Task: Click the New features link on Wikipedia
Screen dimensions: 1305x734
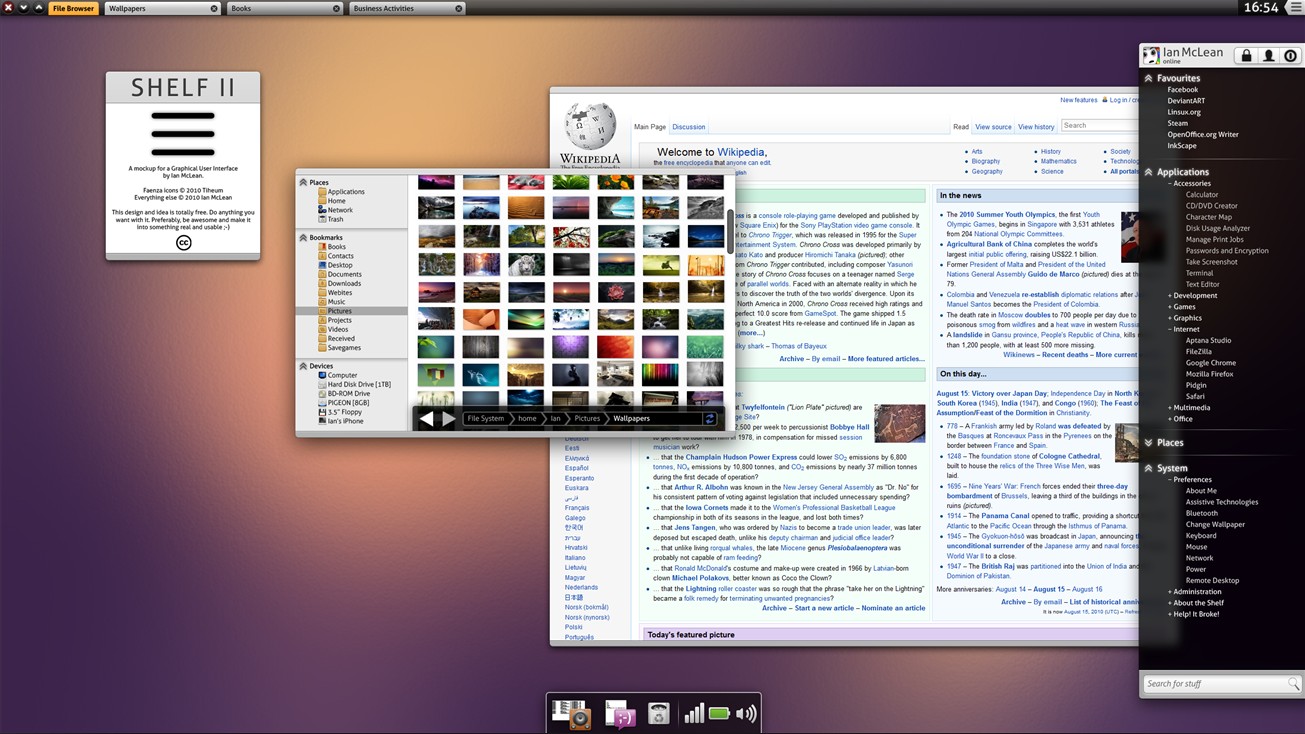Action: click(x=1078, y=100)
